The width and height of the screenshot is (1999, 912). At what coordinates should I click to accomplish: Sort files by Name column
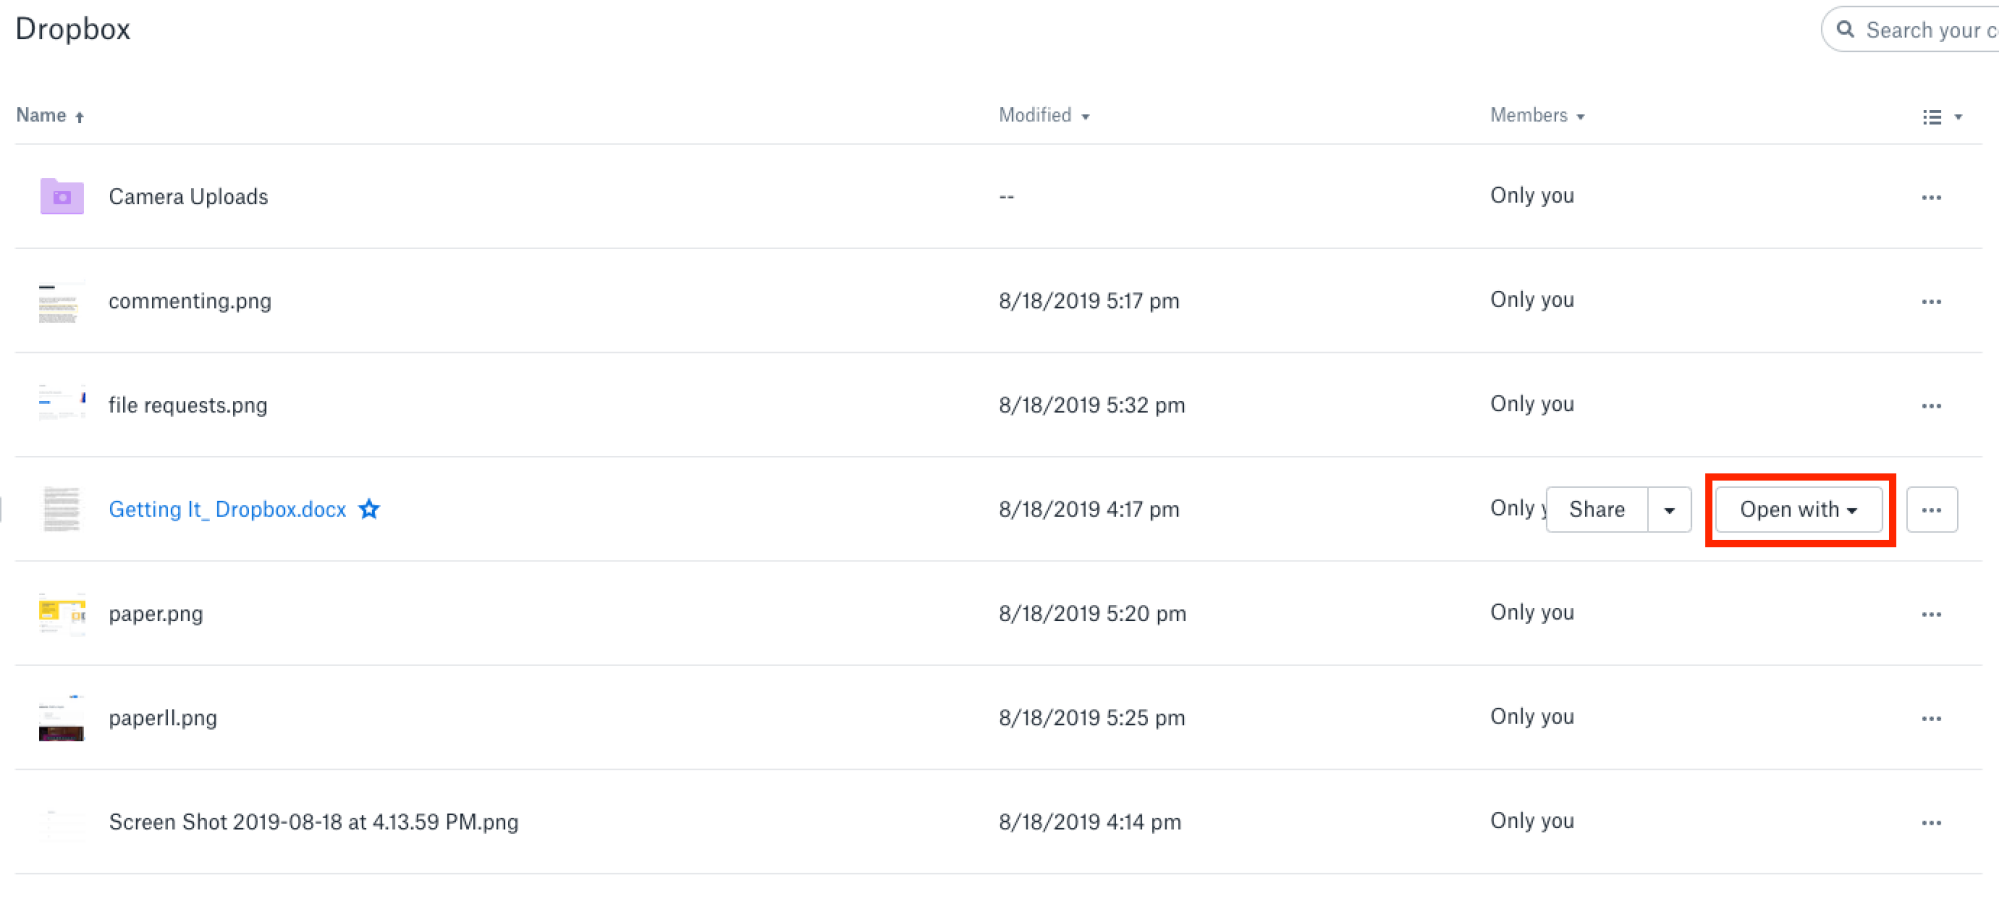point(50,115)
